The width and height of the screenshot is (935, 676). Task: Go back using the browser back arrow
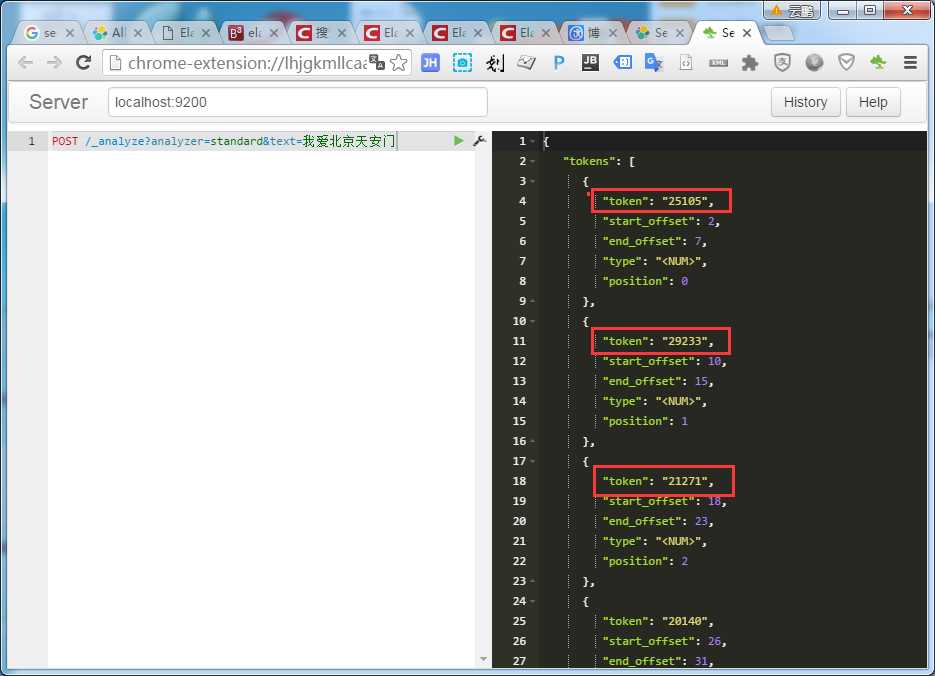(26, 63)
